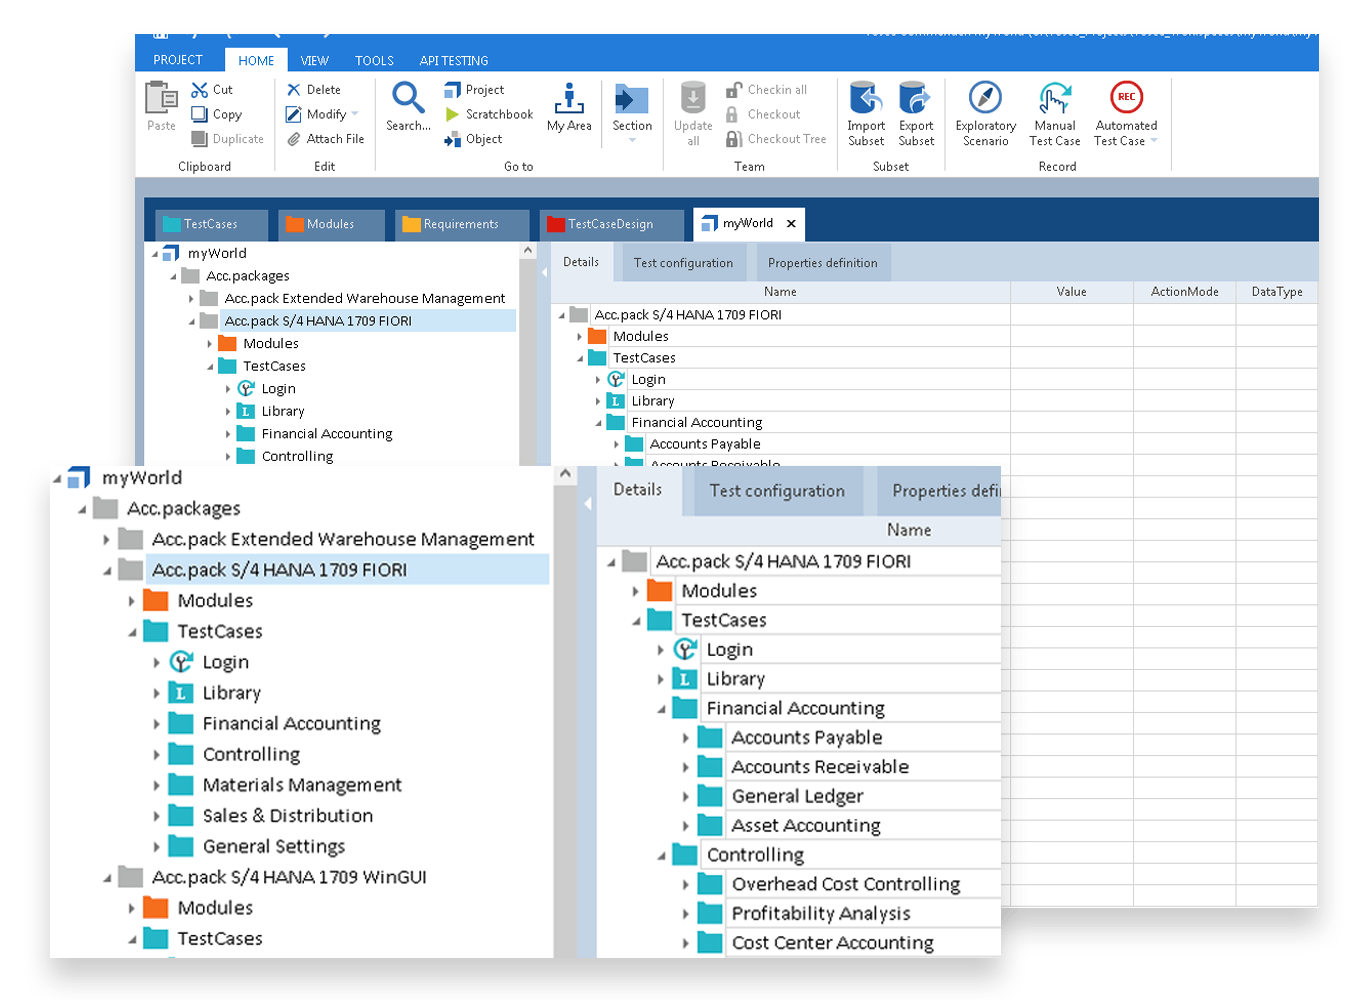The image size is (1360, 1000).
Task: Select Financial Accounting in back window left tree
Action: [x=326, y=434]
